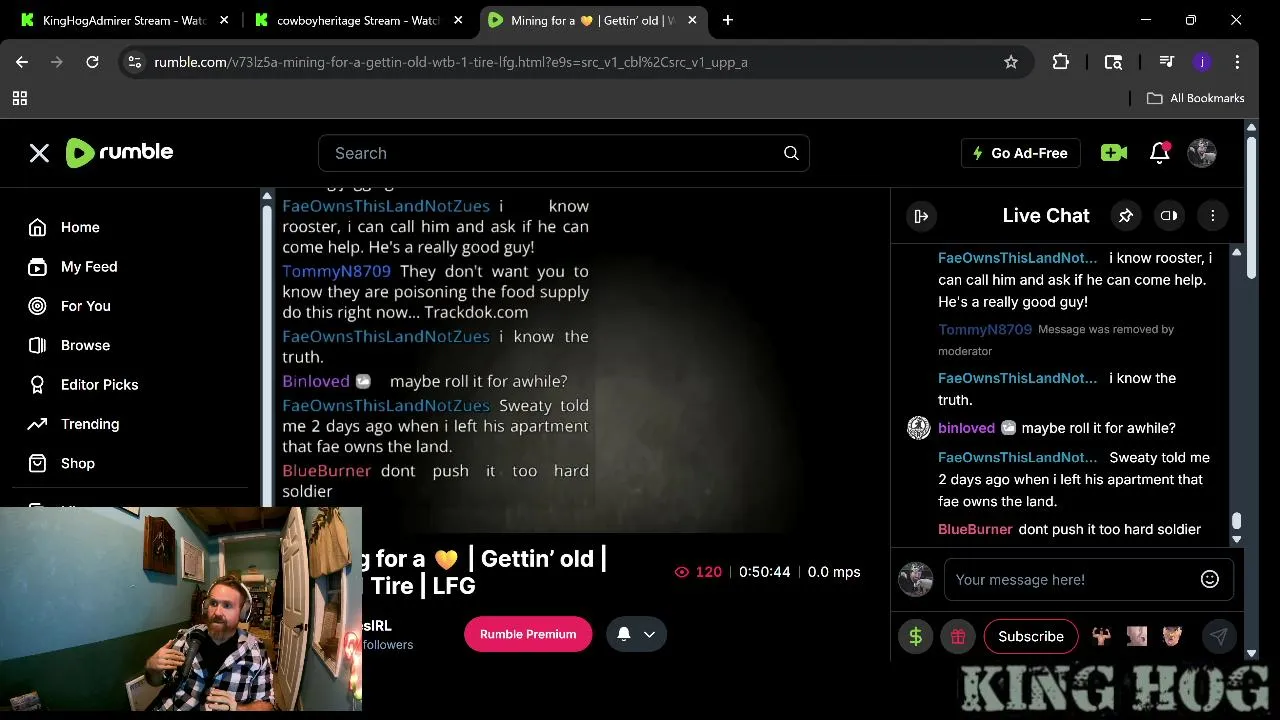Viewport: 1280px width, 720px height.
Task: Open For You in sidebar
Action: tap(86, 306)
